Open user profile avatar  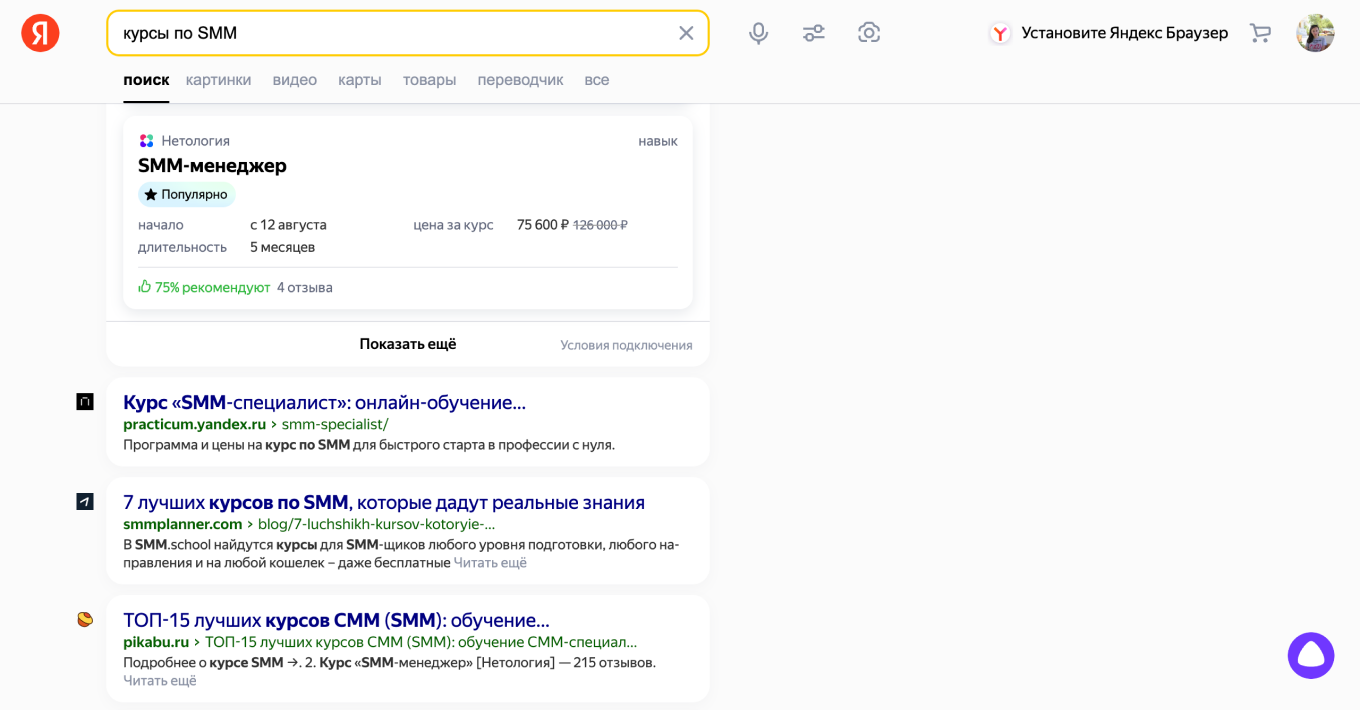[1315, 33]
